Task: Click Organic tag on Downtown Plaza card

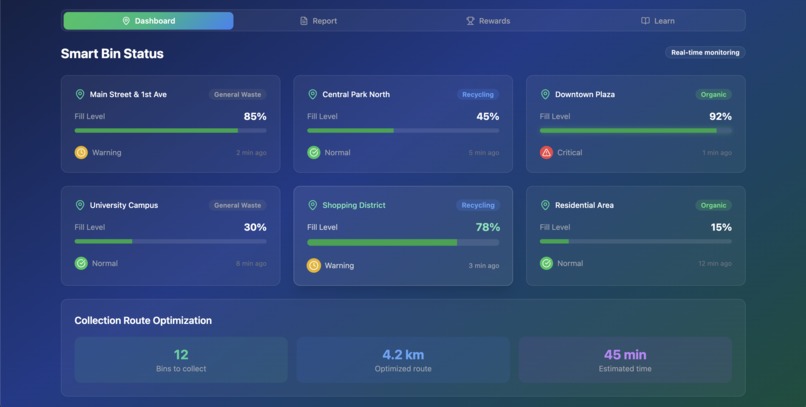Action: pyautogui.click(x=713, y=95)
